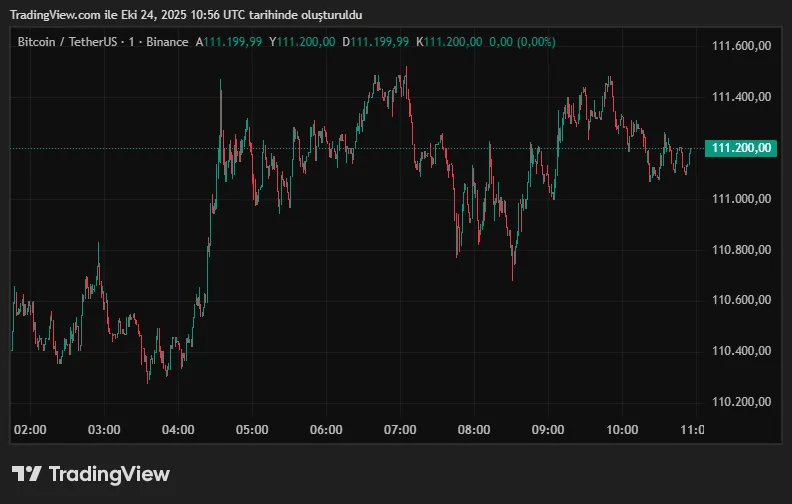Click the TradingView wordmark text

108,474
